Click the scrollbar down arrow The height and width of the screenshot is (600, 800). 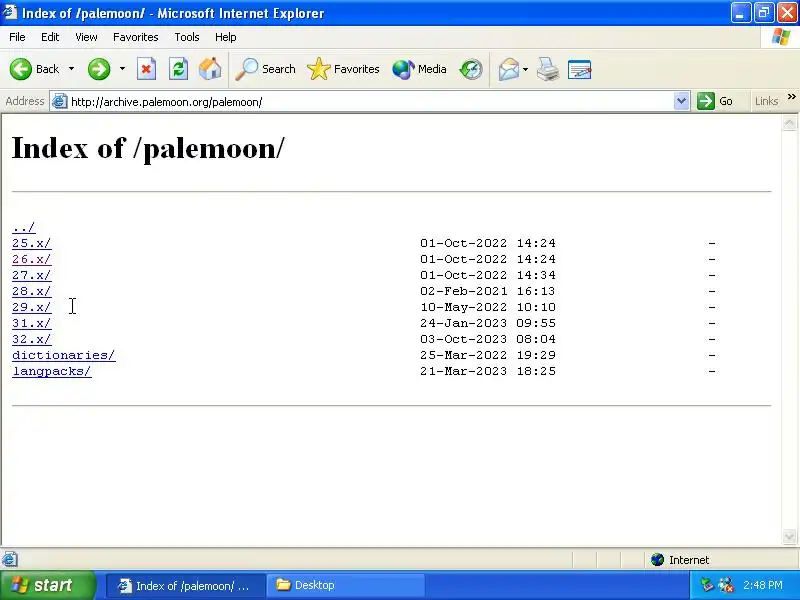pyautogui.click(x=789, y=536)
